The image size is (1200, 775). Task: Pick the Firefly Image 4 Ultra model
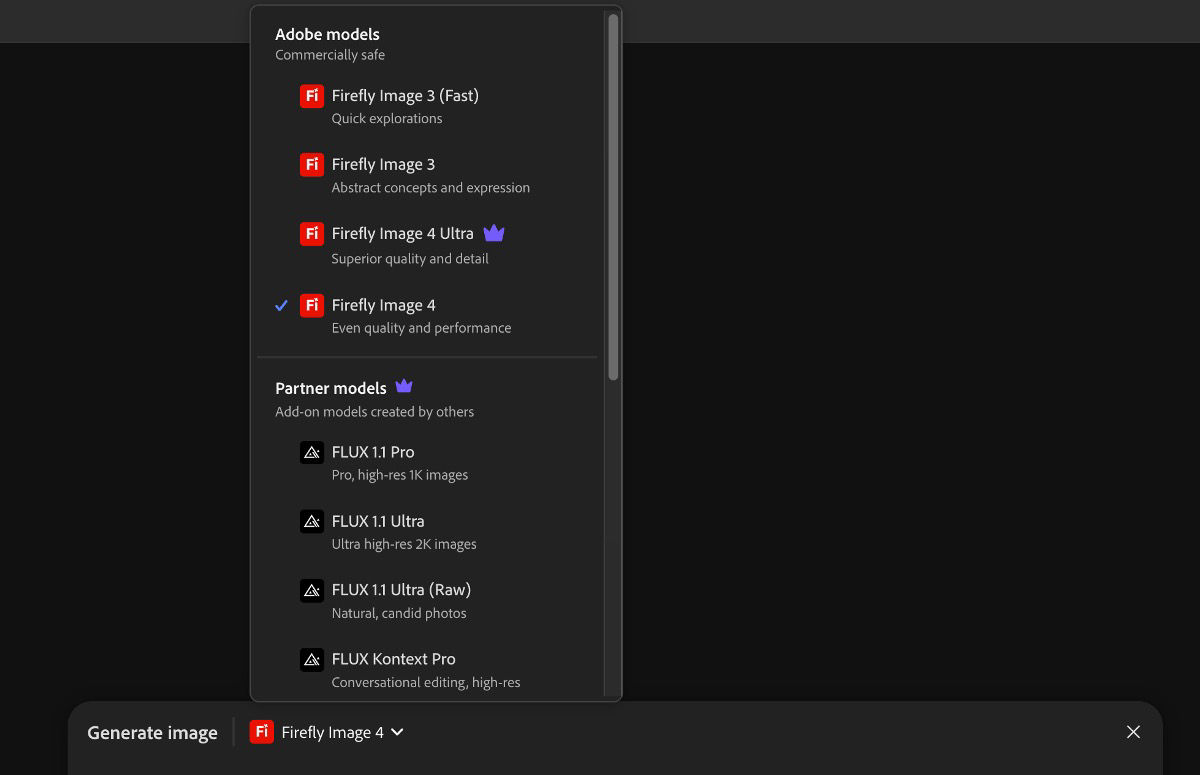point(428,245)
